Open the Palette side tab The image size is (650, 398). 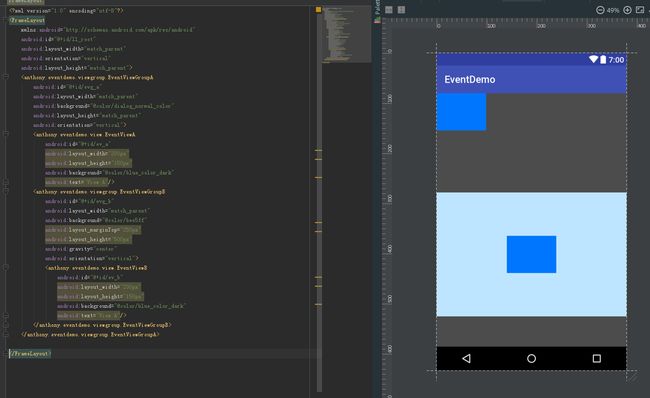tap(377, 7)
